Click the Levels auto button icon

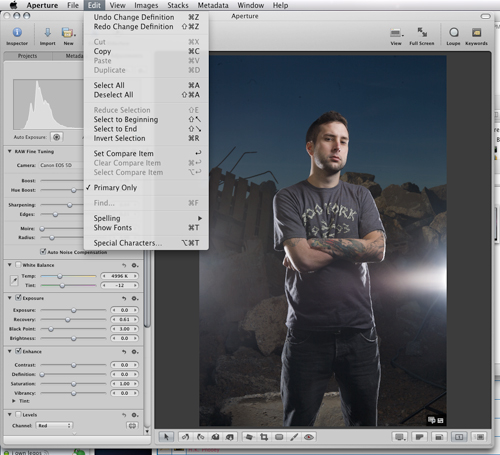(x=132, y=426)
